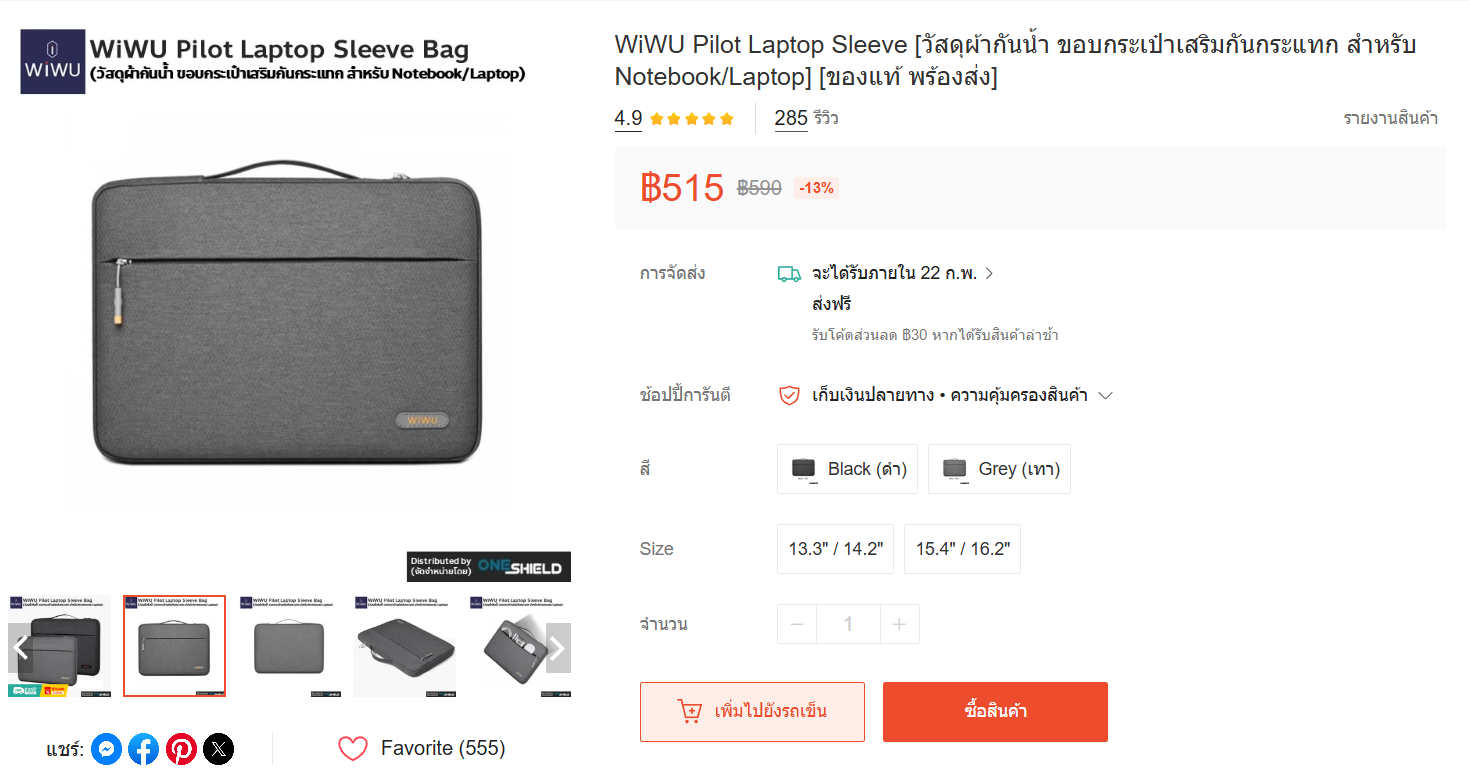Viewport: 1470px width, 775px height.
Task: Choose size 15.4" / 16.2"
Action: 962,549
